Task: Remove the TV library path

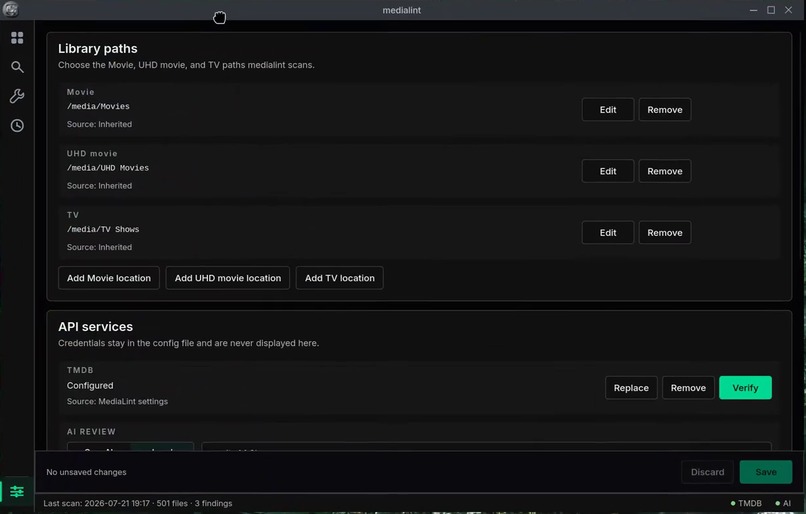Action: coord(665,232)
